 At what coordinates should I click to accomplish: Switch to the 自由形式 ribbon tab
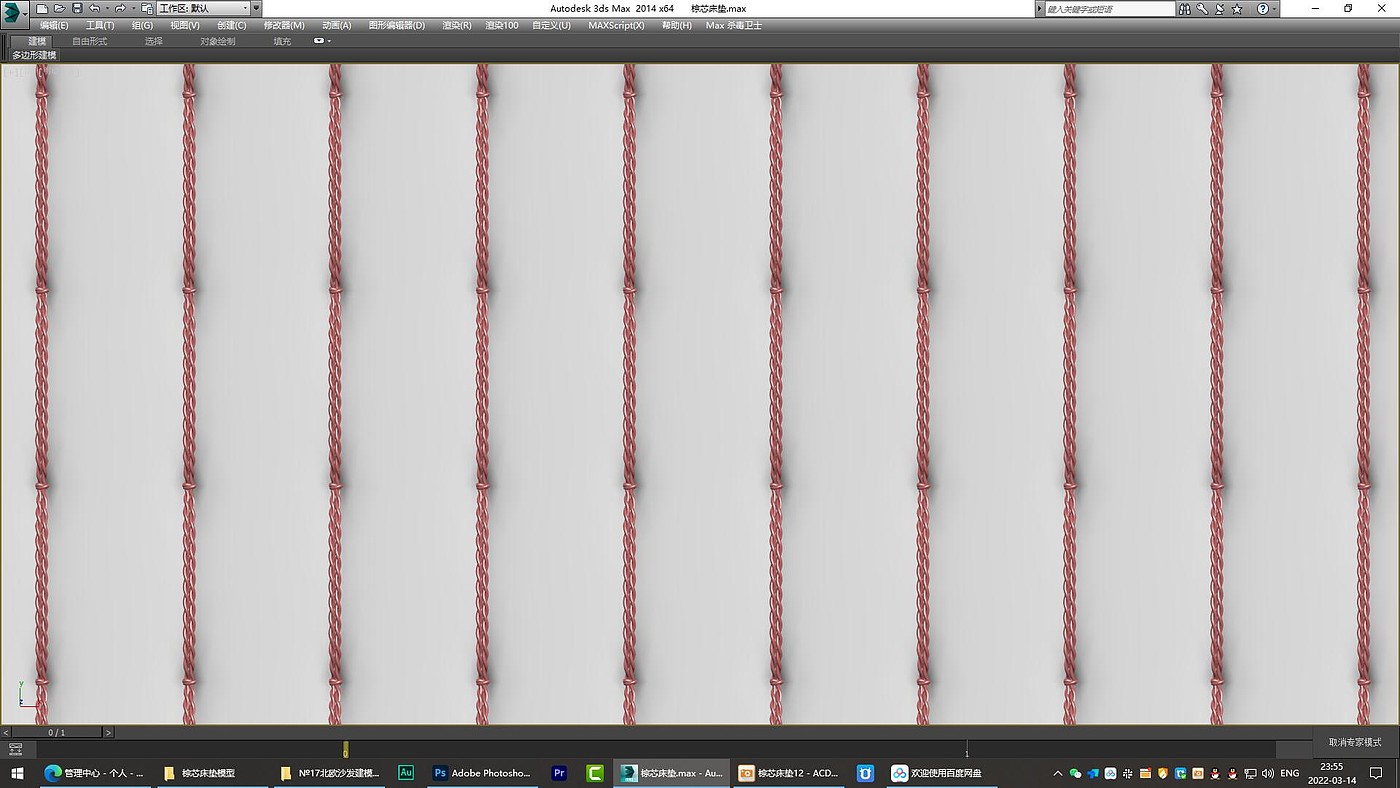click(90, 41)
